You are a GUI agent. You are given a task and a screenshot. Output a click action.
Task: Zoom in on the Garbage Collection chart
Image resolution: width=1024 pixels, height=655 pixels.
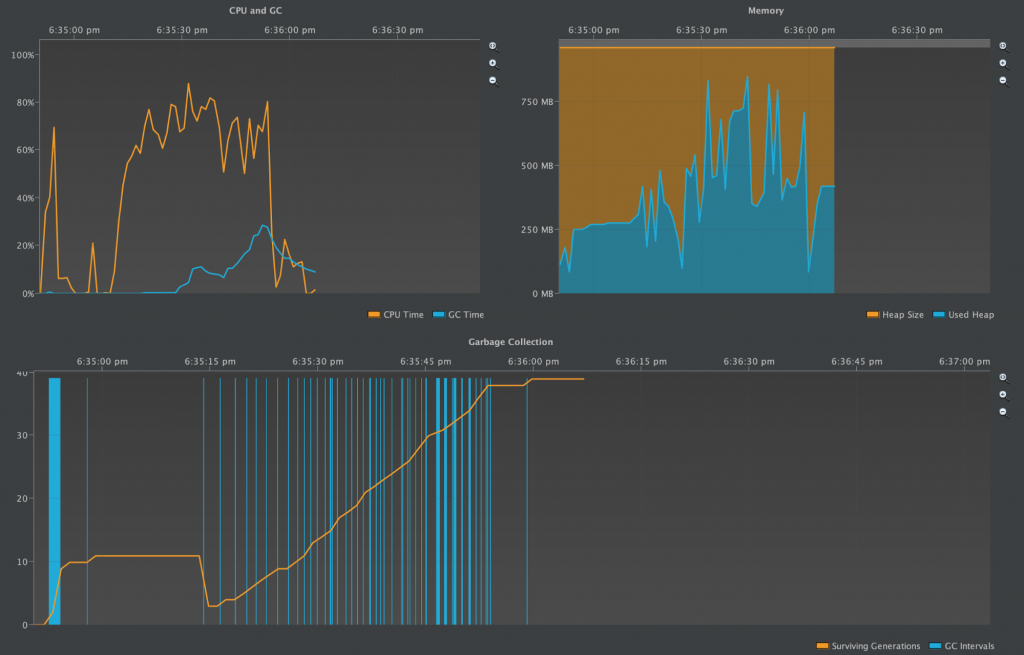(1002, 395)
